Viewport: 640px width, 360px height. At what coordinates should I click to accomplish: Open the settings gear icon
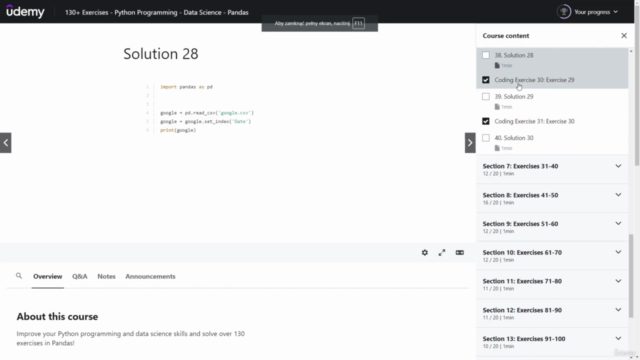[x=424, y=253]
